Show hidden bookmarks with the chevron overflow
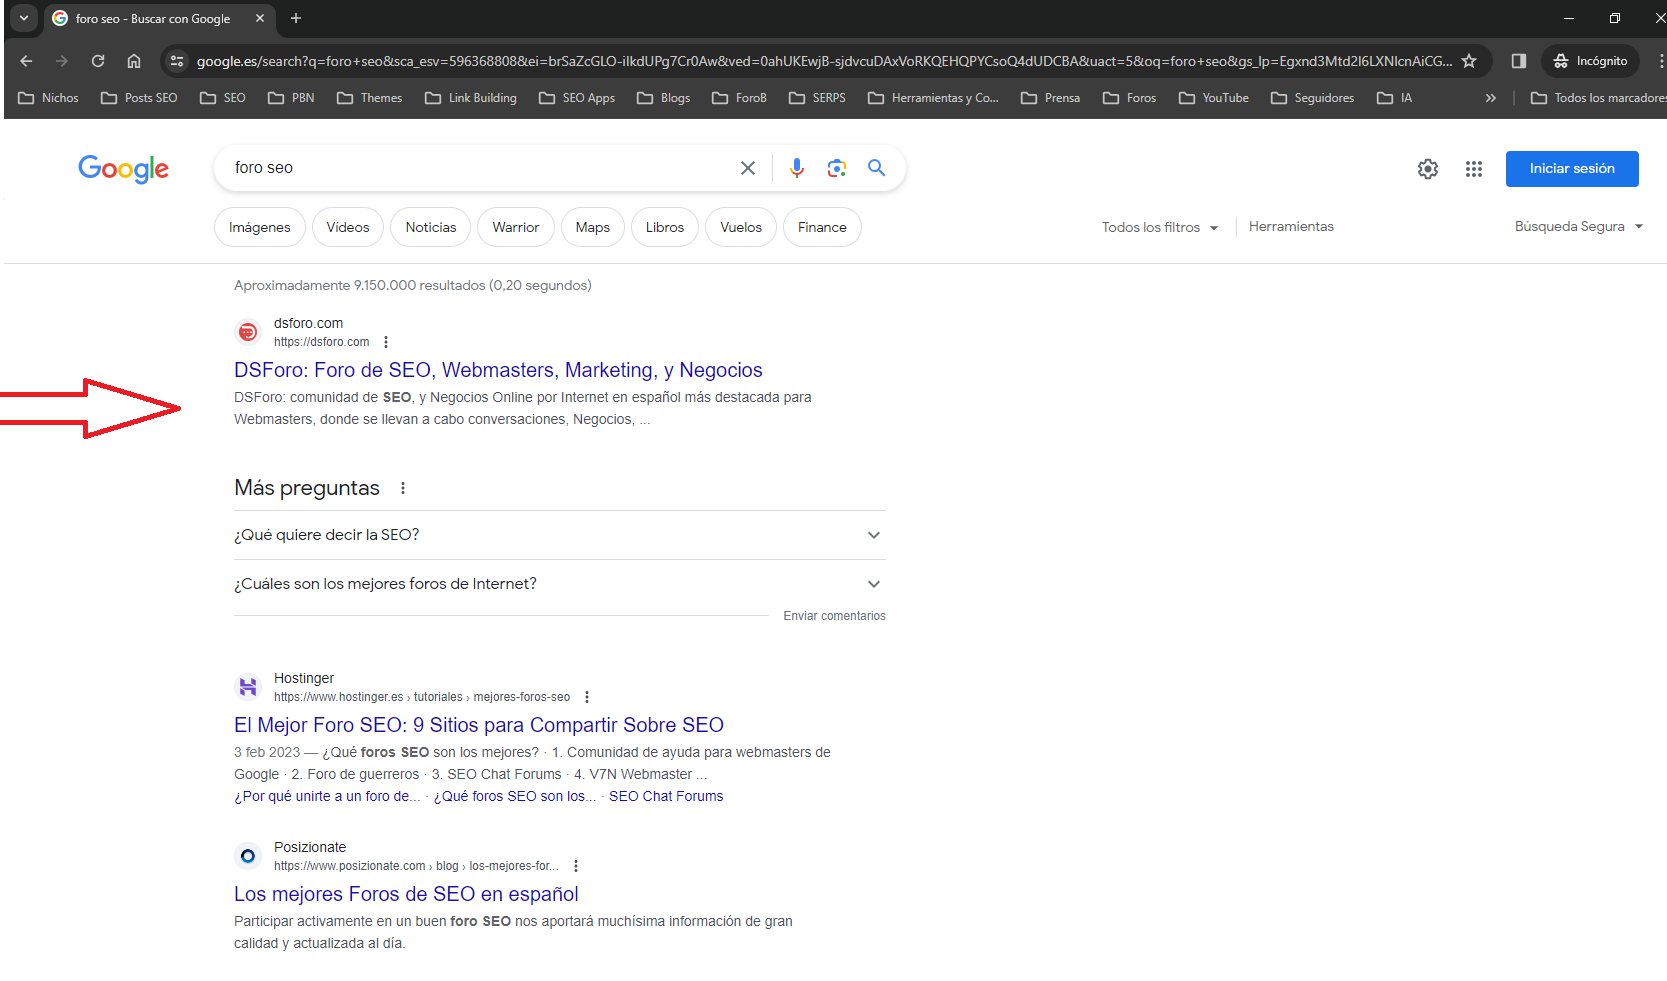This screenshot has width=1667, height=981. pyautogui.click(x=1490, y=98)
